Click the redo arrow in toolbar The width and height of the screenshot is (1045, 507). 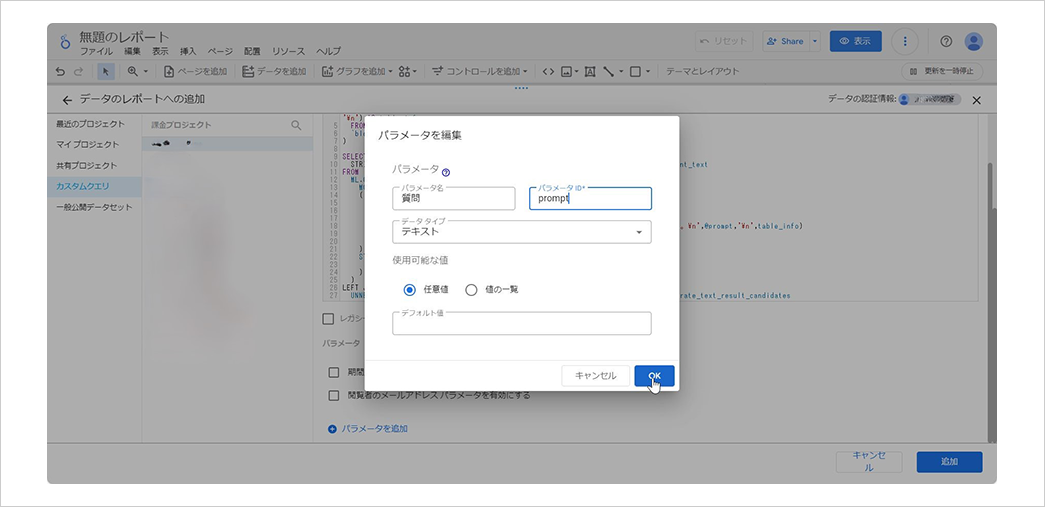click(79, 71)
